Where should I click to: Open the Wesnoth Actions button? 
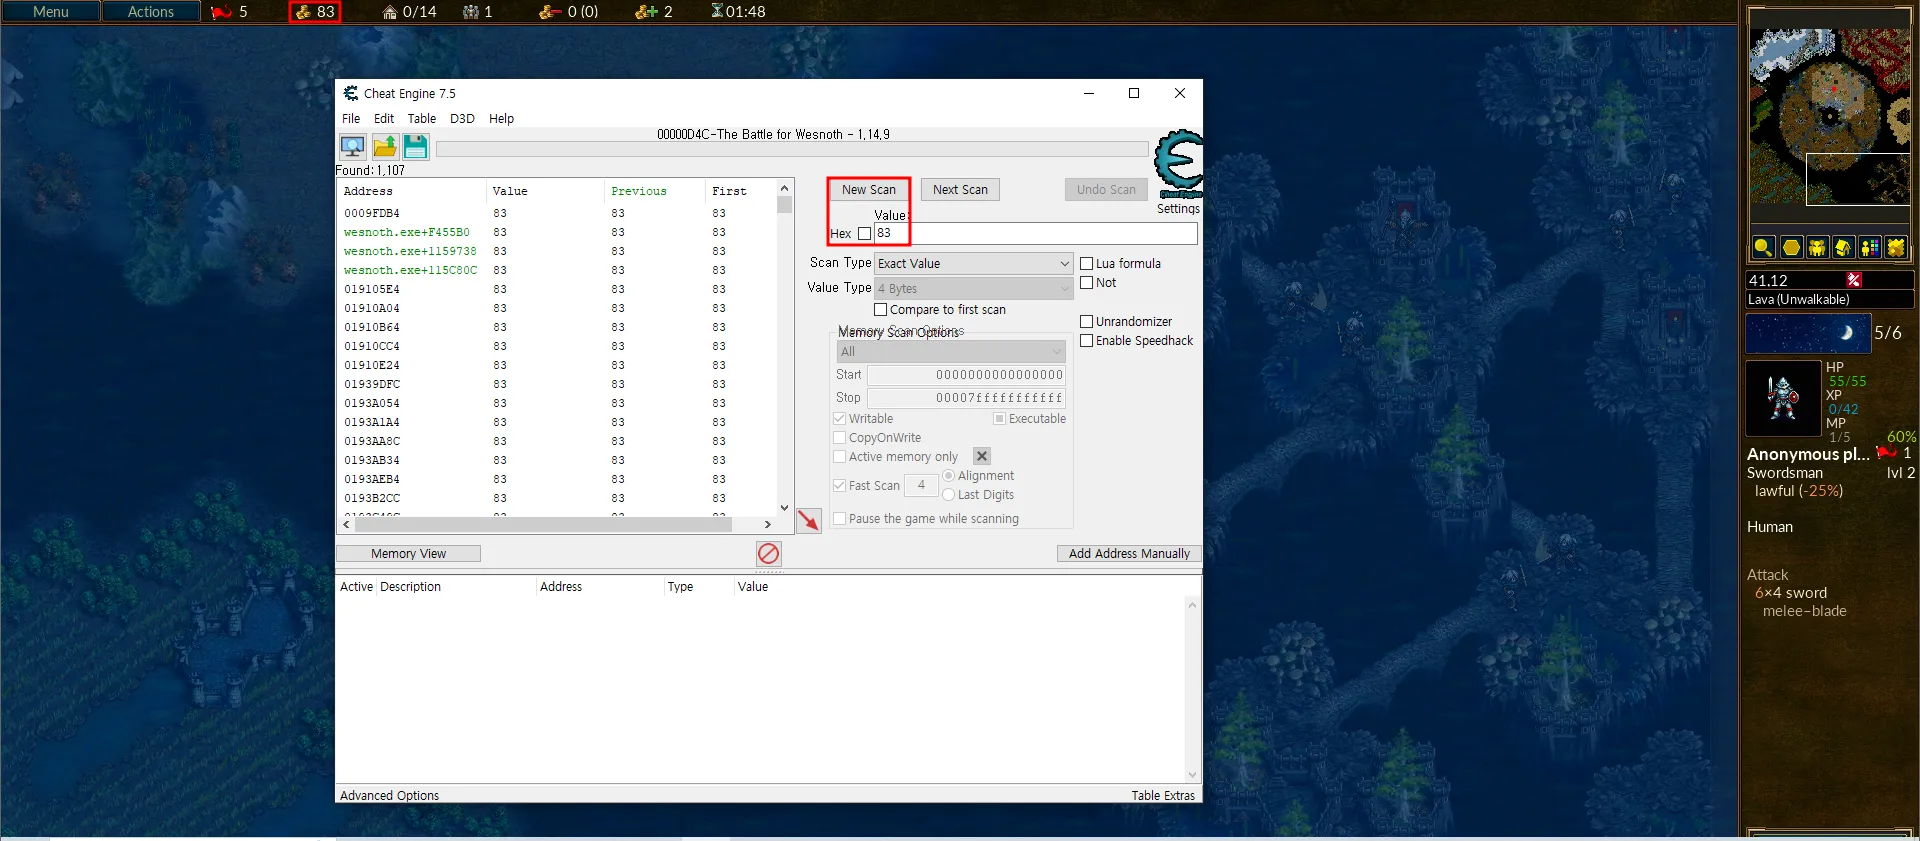(x=151, y=12)
